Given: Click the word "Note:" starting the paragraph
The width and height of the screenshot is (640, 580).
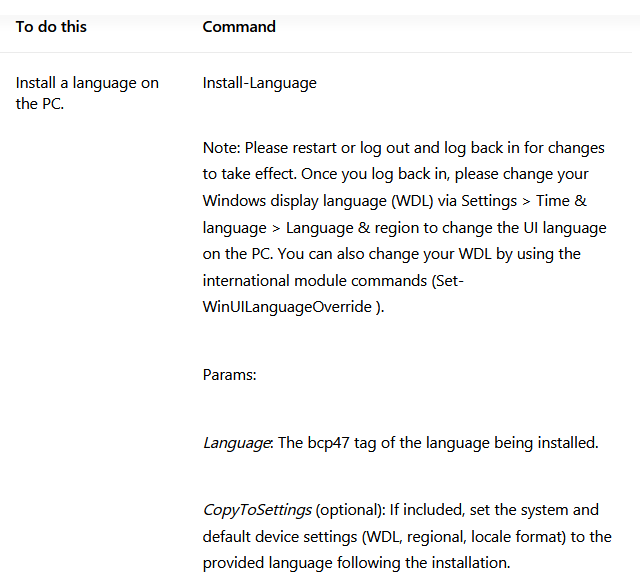Looking at the screenshot, I should click(x=222, y=148).
